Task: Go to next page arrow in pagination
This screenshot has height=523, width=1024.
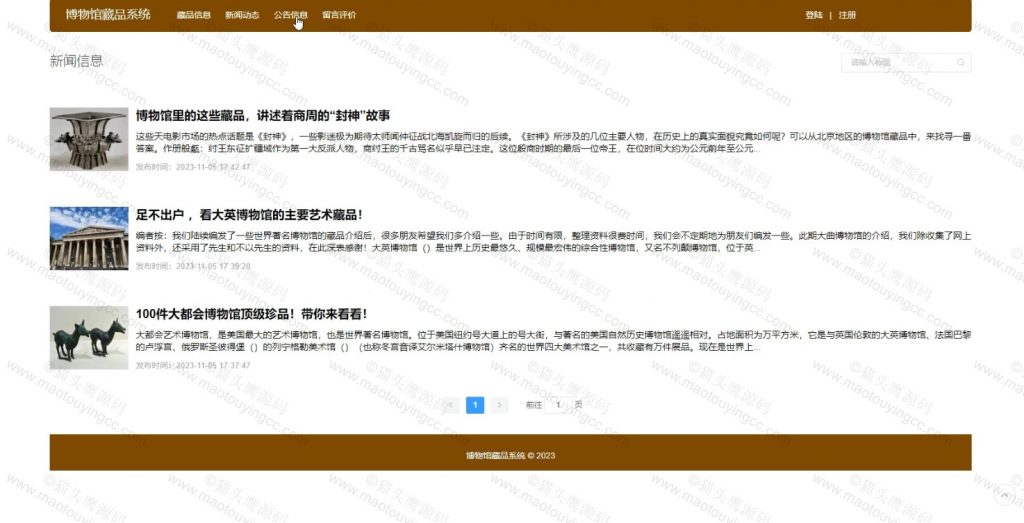Action: tap(499, 405)
